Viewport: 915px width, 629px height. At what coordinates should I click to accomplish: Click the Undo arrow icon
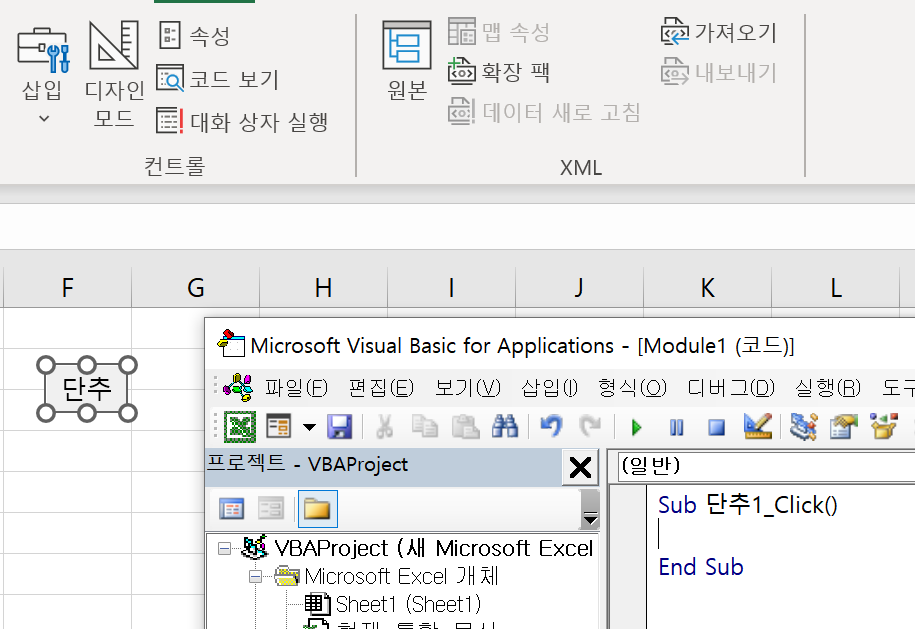click(x=551, y=427)
